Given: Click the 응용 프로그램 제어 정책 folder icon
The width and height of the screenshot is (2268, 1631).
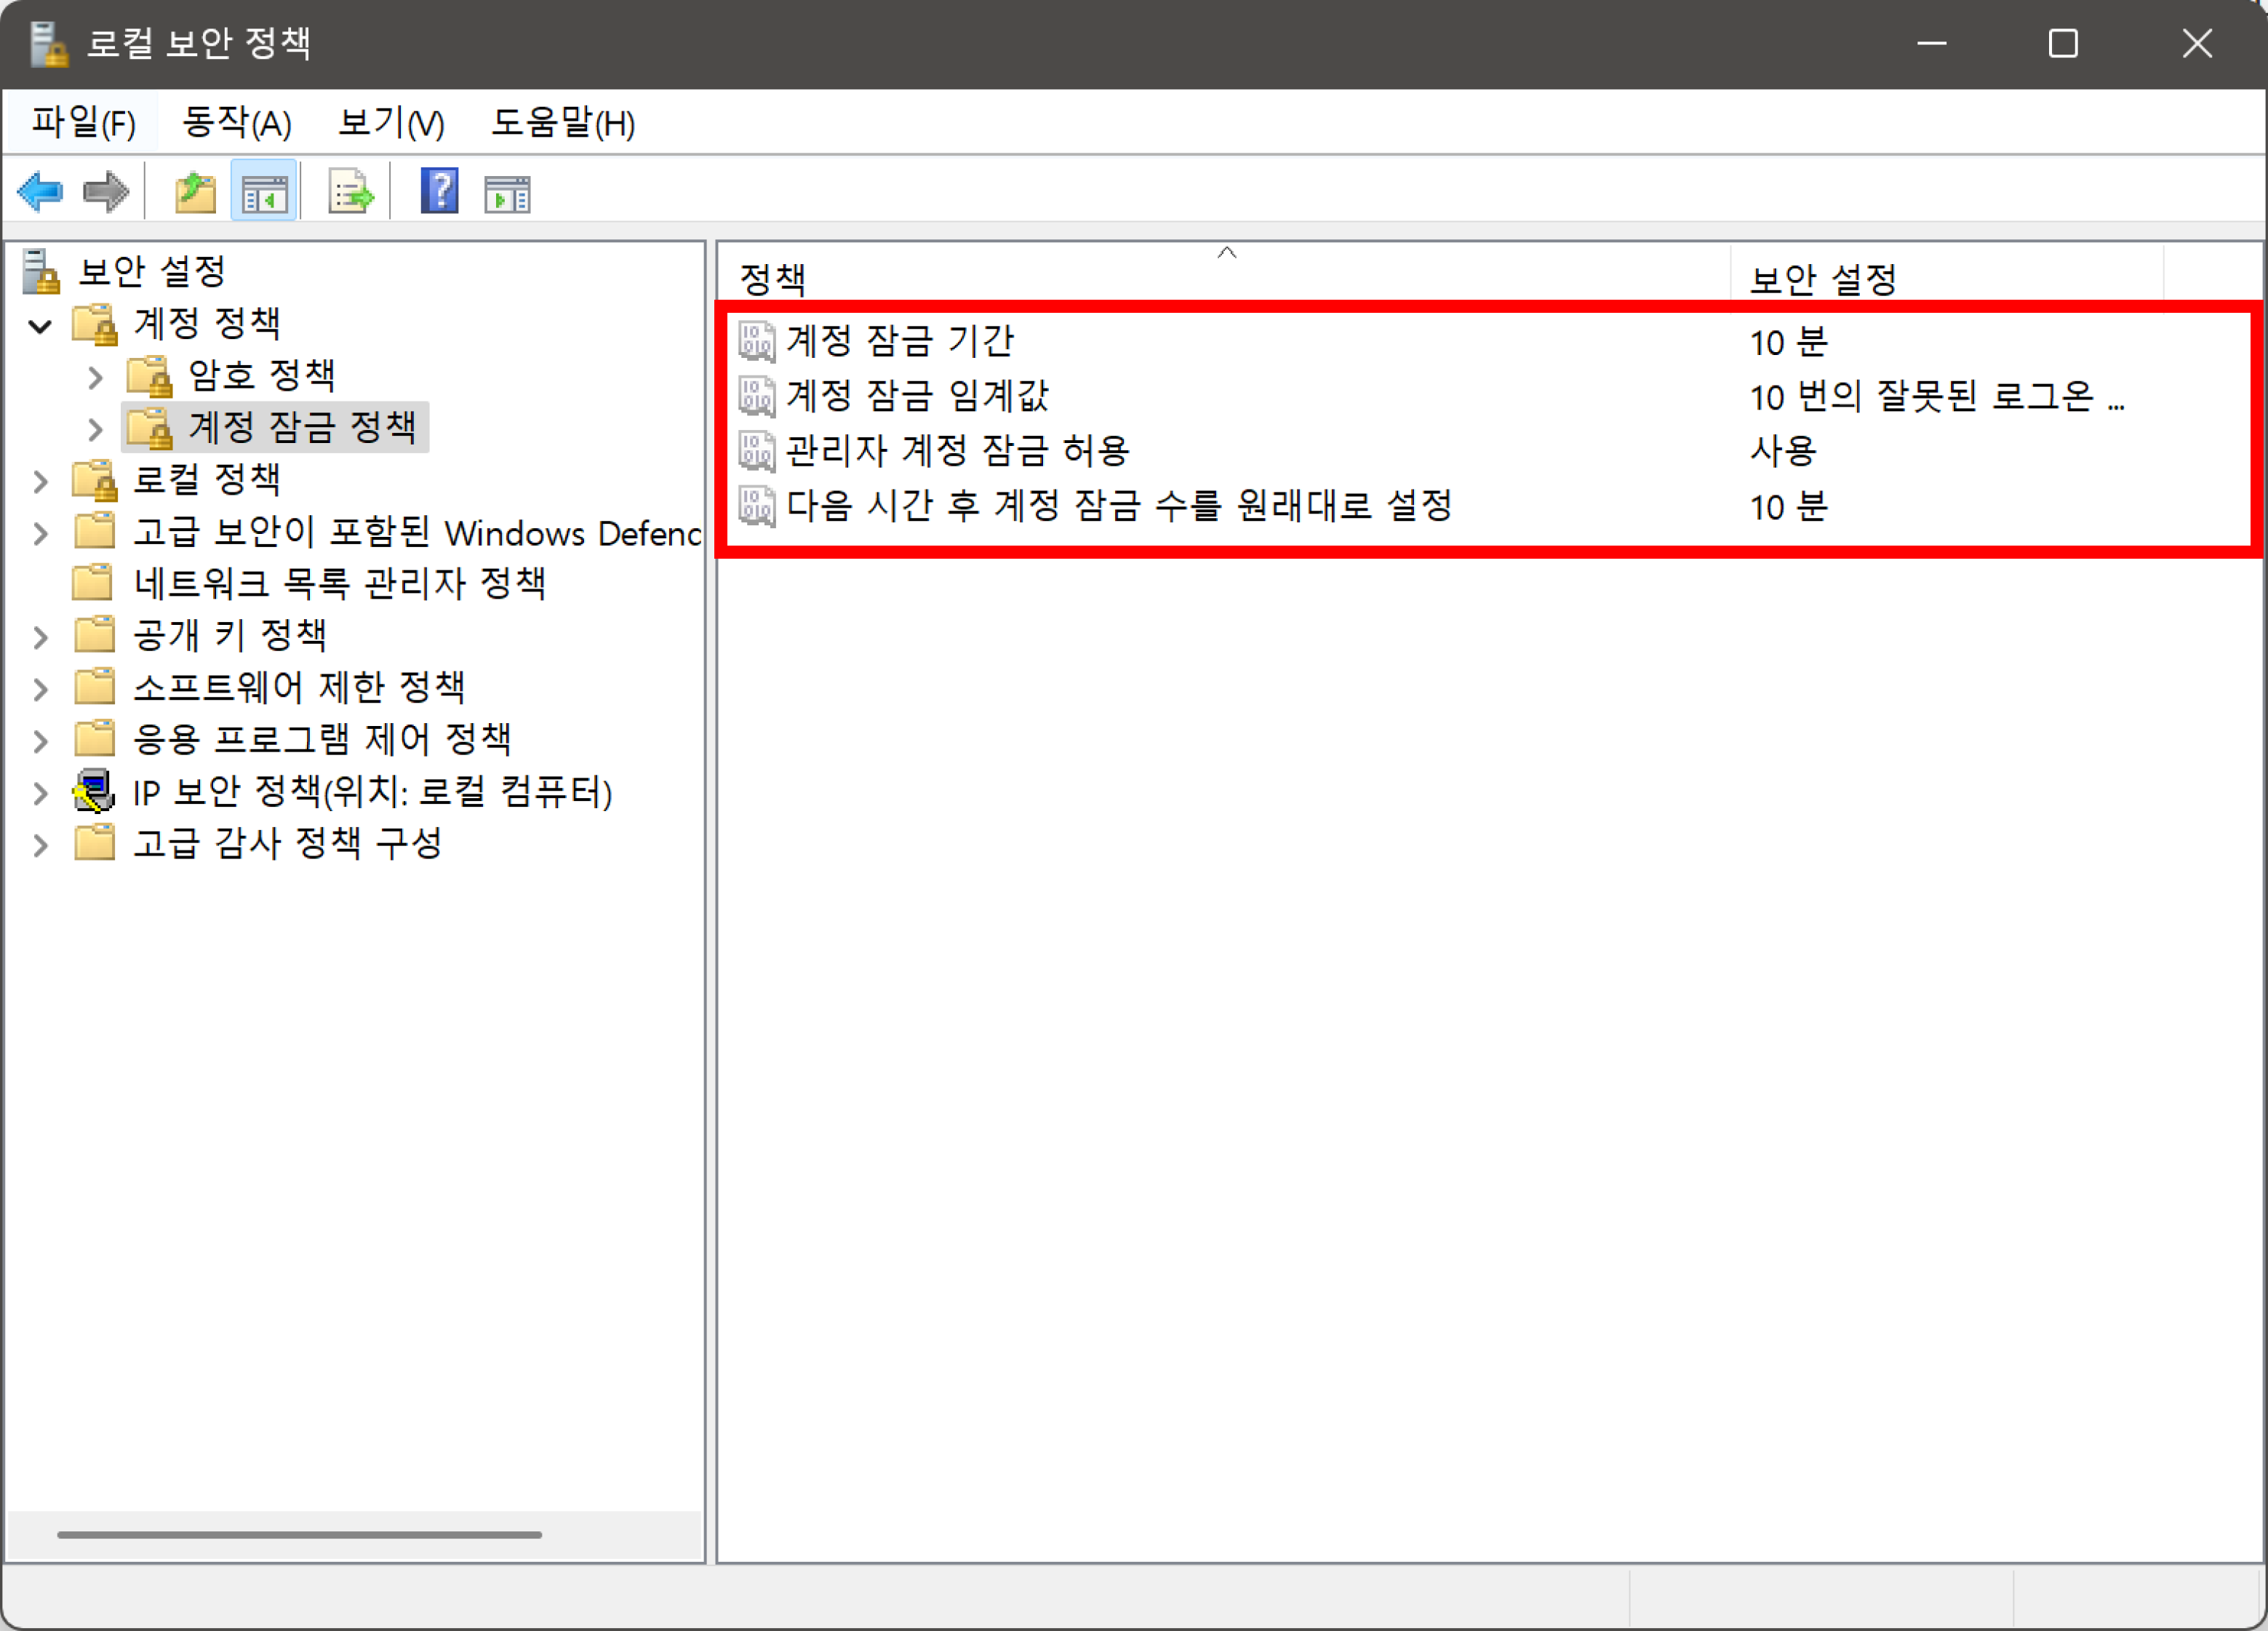Looking at the screenshot, I should [94, 738].
